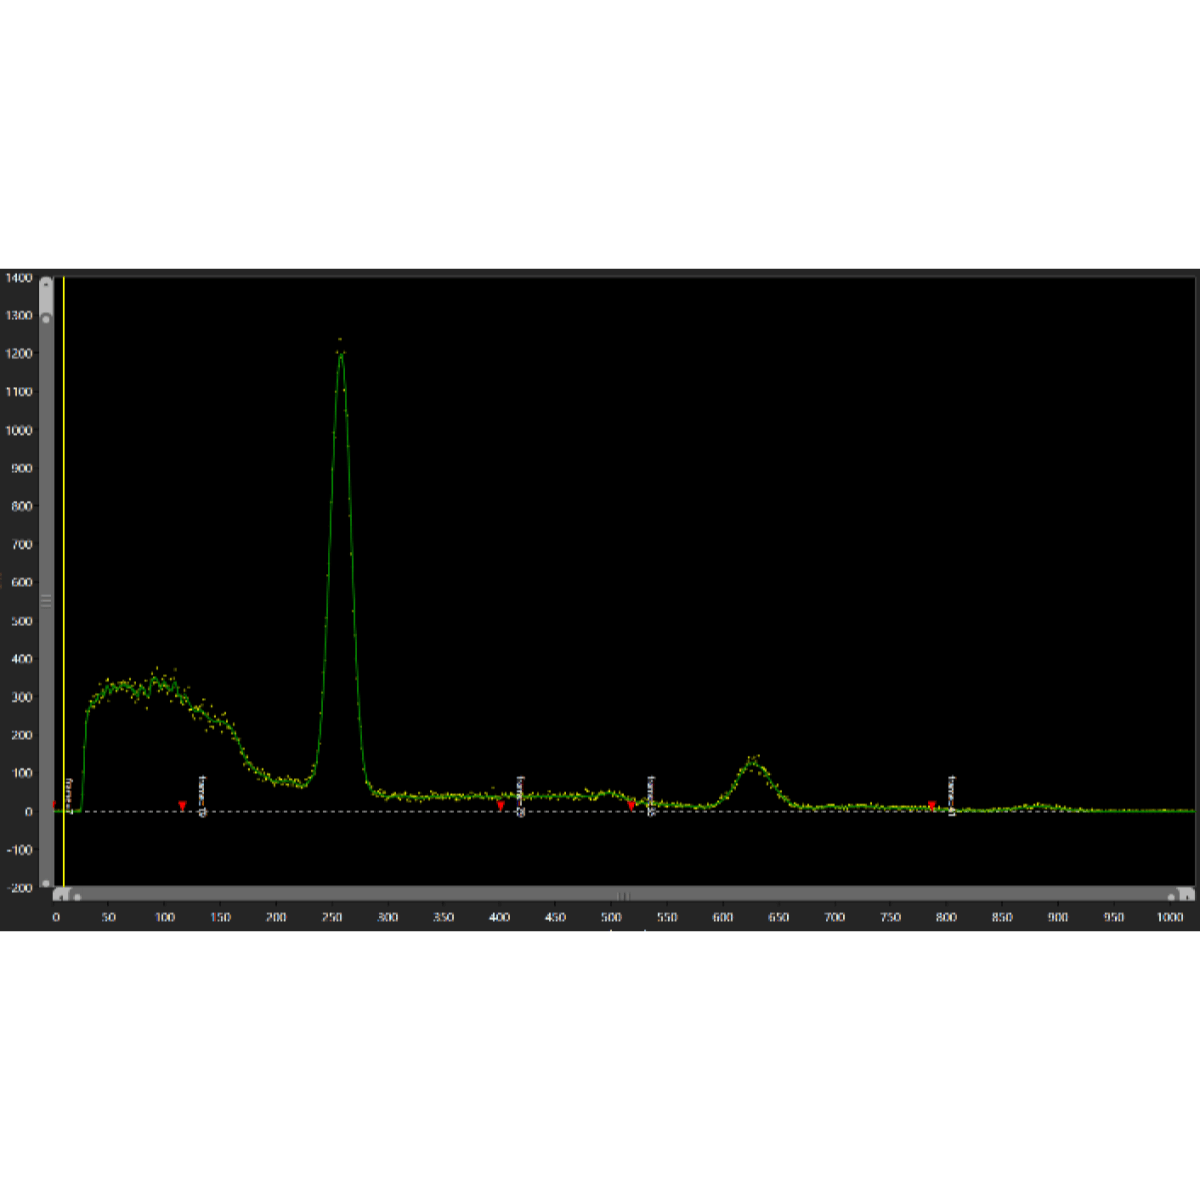The image size is (1200, 1200).
Task: Select the red marker near x-axis 115
Action: (182, 805)
